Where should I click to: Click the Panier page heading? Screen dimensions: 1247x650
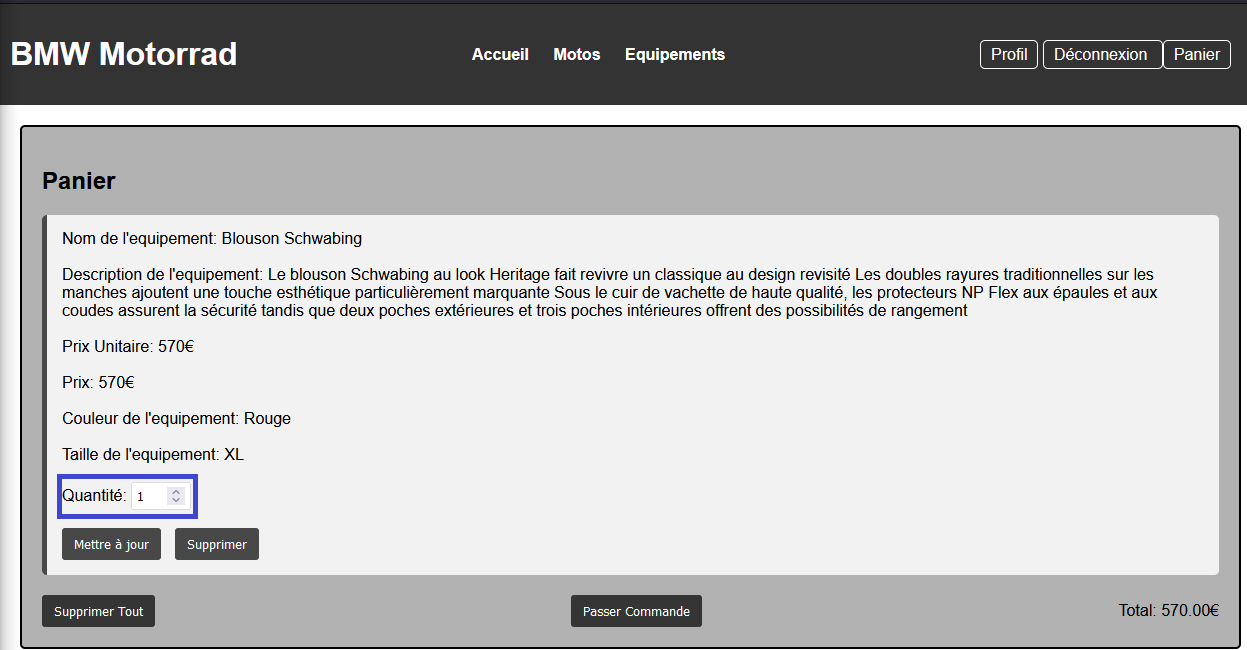pyautogui.click(x=79, y=181)
